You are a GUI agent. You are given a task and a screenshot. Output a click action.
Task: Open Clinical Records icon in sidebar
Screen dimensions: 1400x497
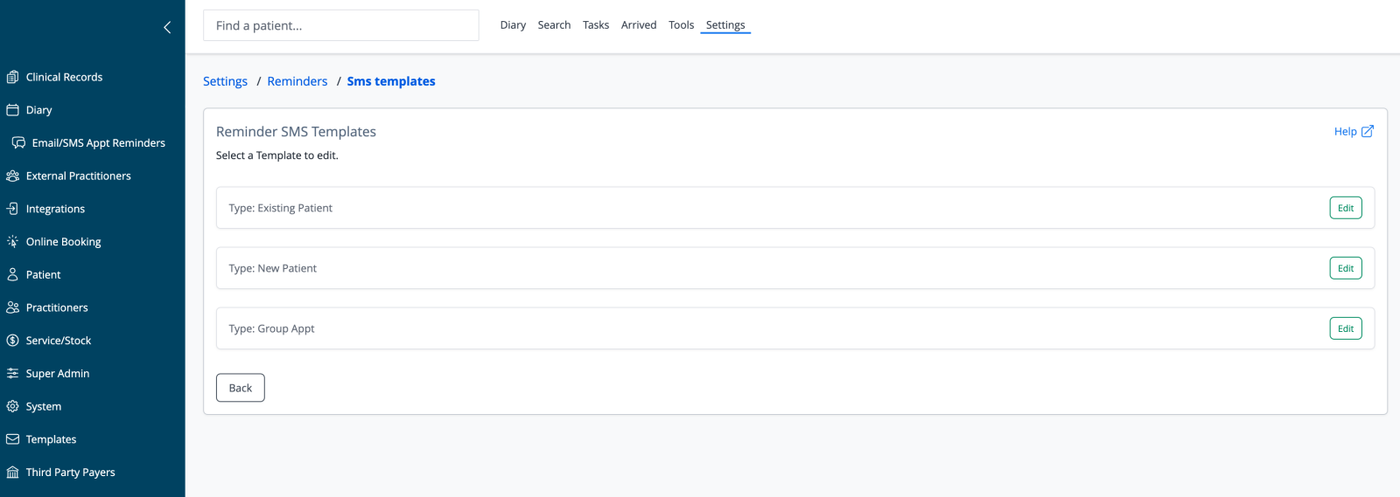click(13, 77)
